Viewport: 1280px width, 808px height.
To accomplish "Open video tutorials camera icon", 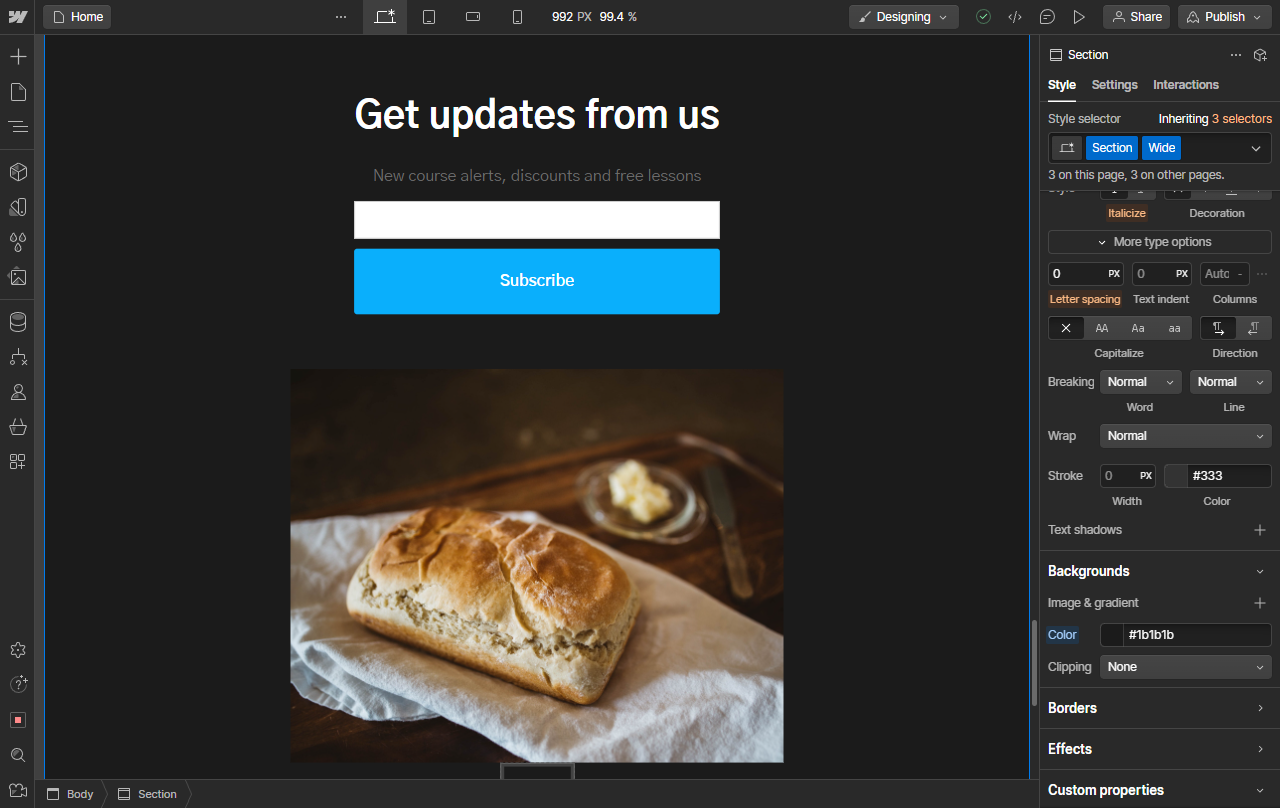I will tap(18, 790).
